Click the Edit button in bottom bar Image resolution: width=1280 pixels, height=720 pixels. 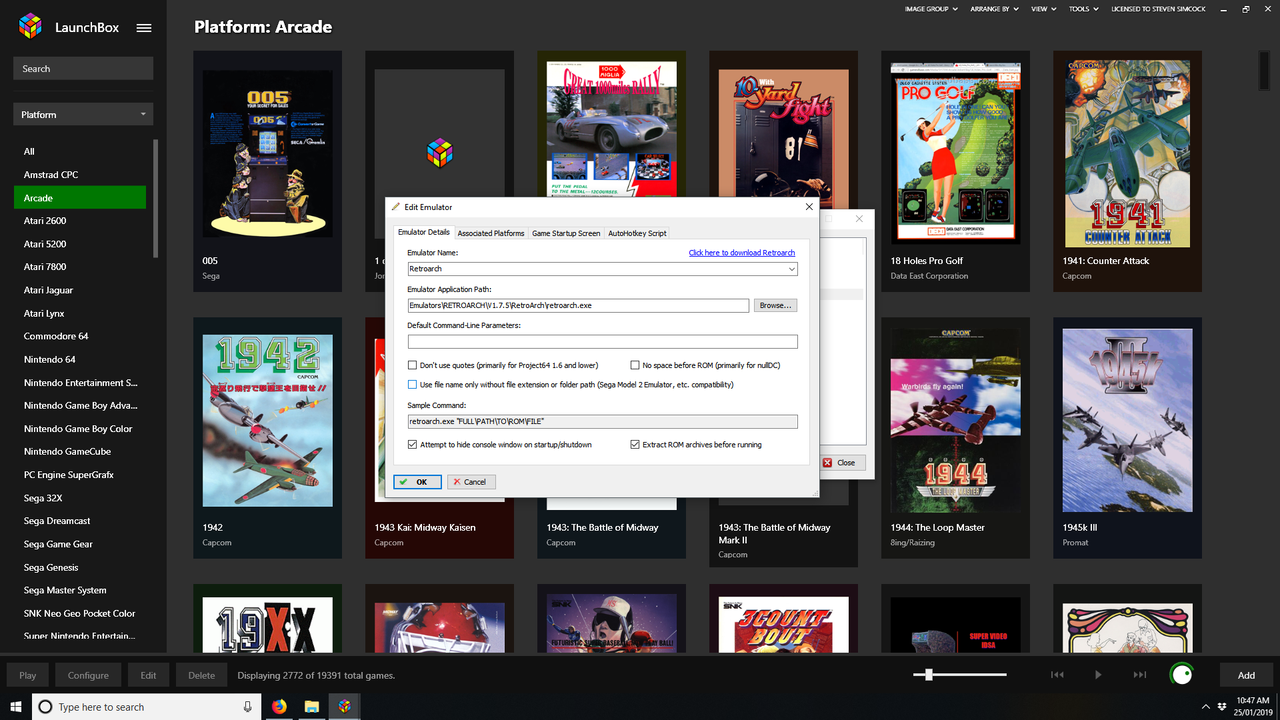pos(148,675)
